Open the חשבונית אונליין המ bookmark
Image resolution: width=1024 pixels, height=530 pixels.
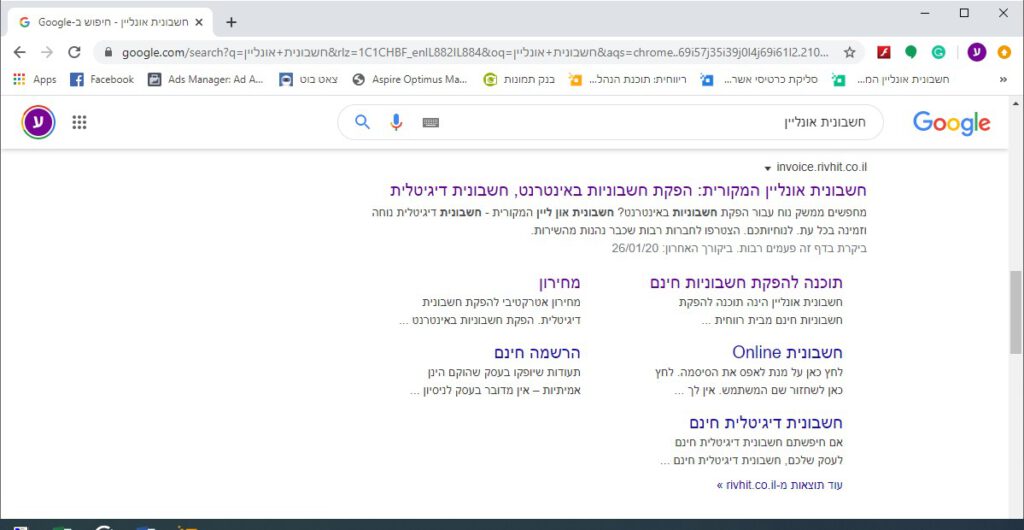pos(891,80)
